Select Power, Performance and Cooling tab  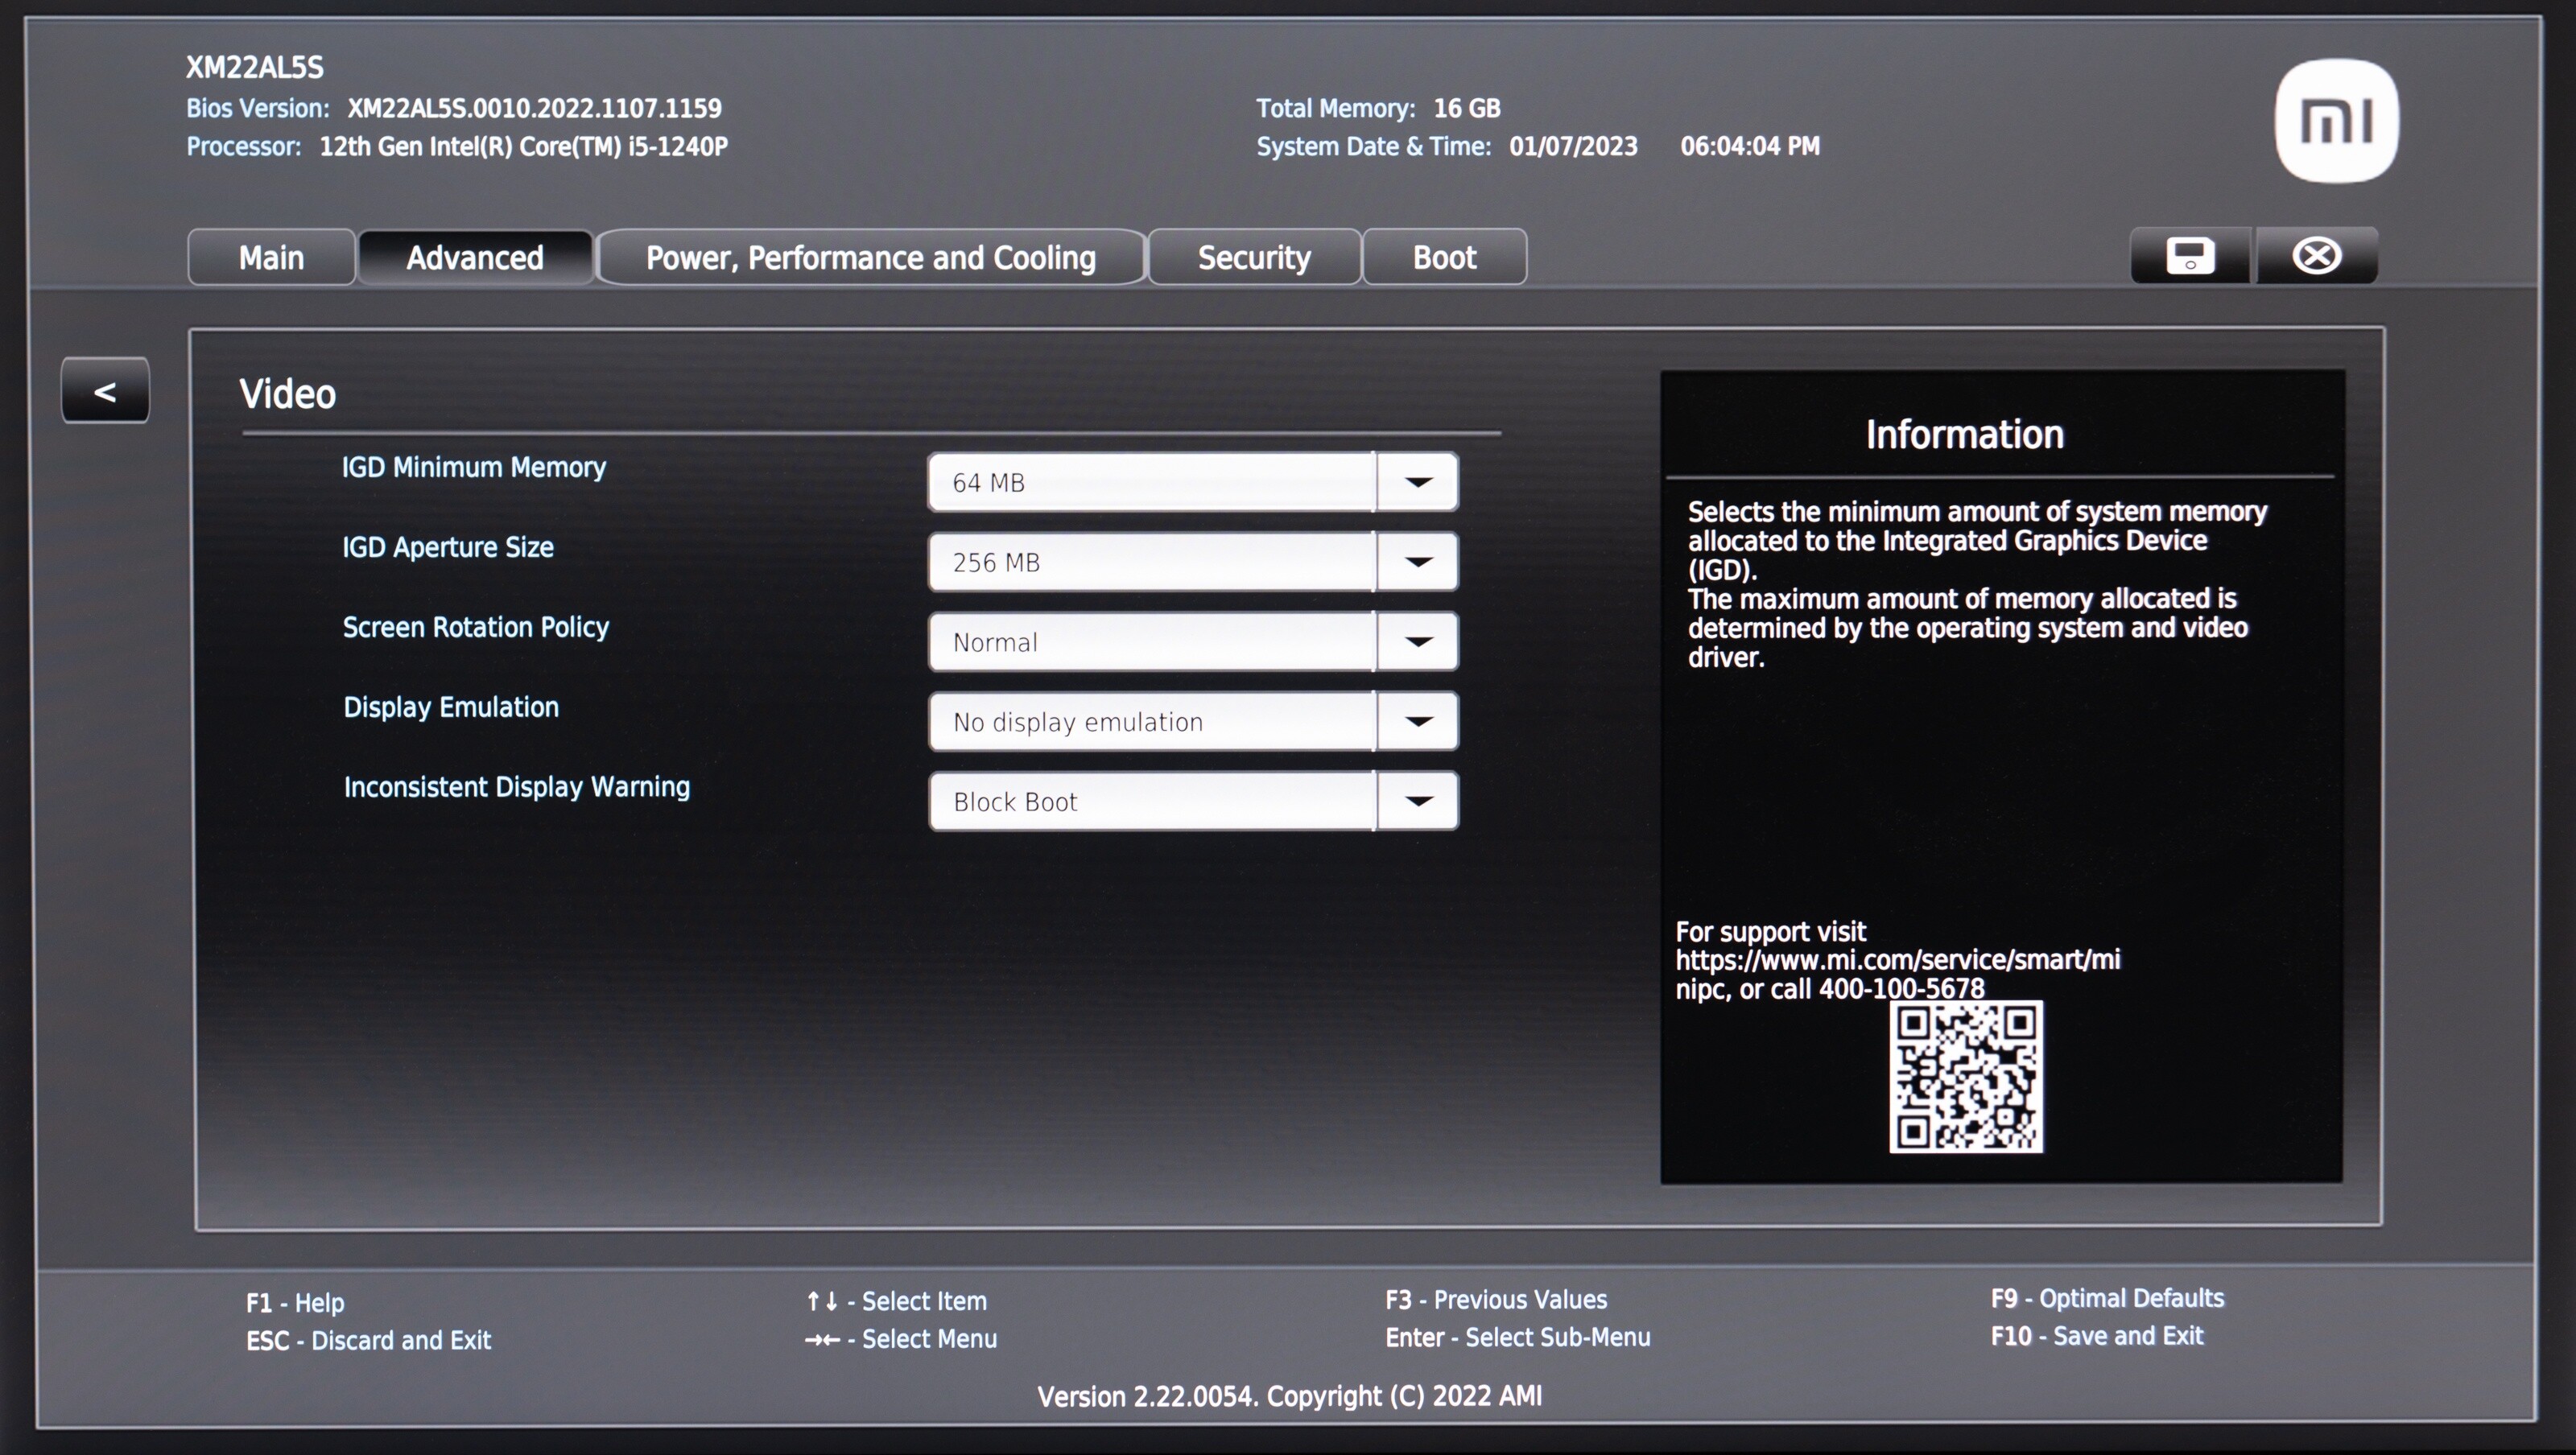(x=870, y=258)
